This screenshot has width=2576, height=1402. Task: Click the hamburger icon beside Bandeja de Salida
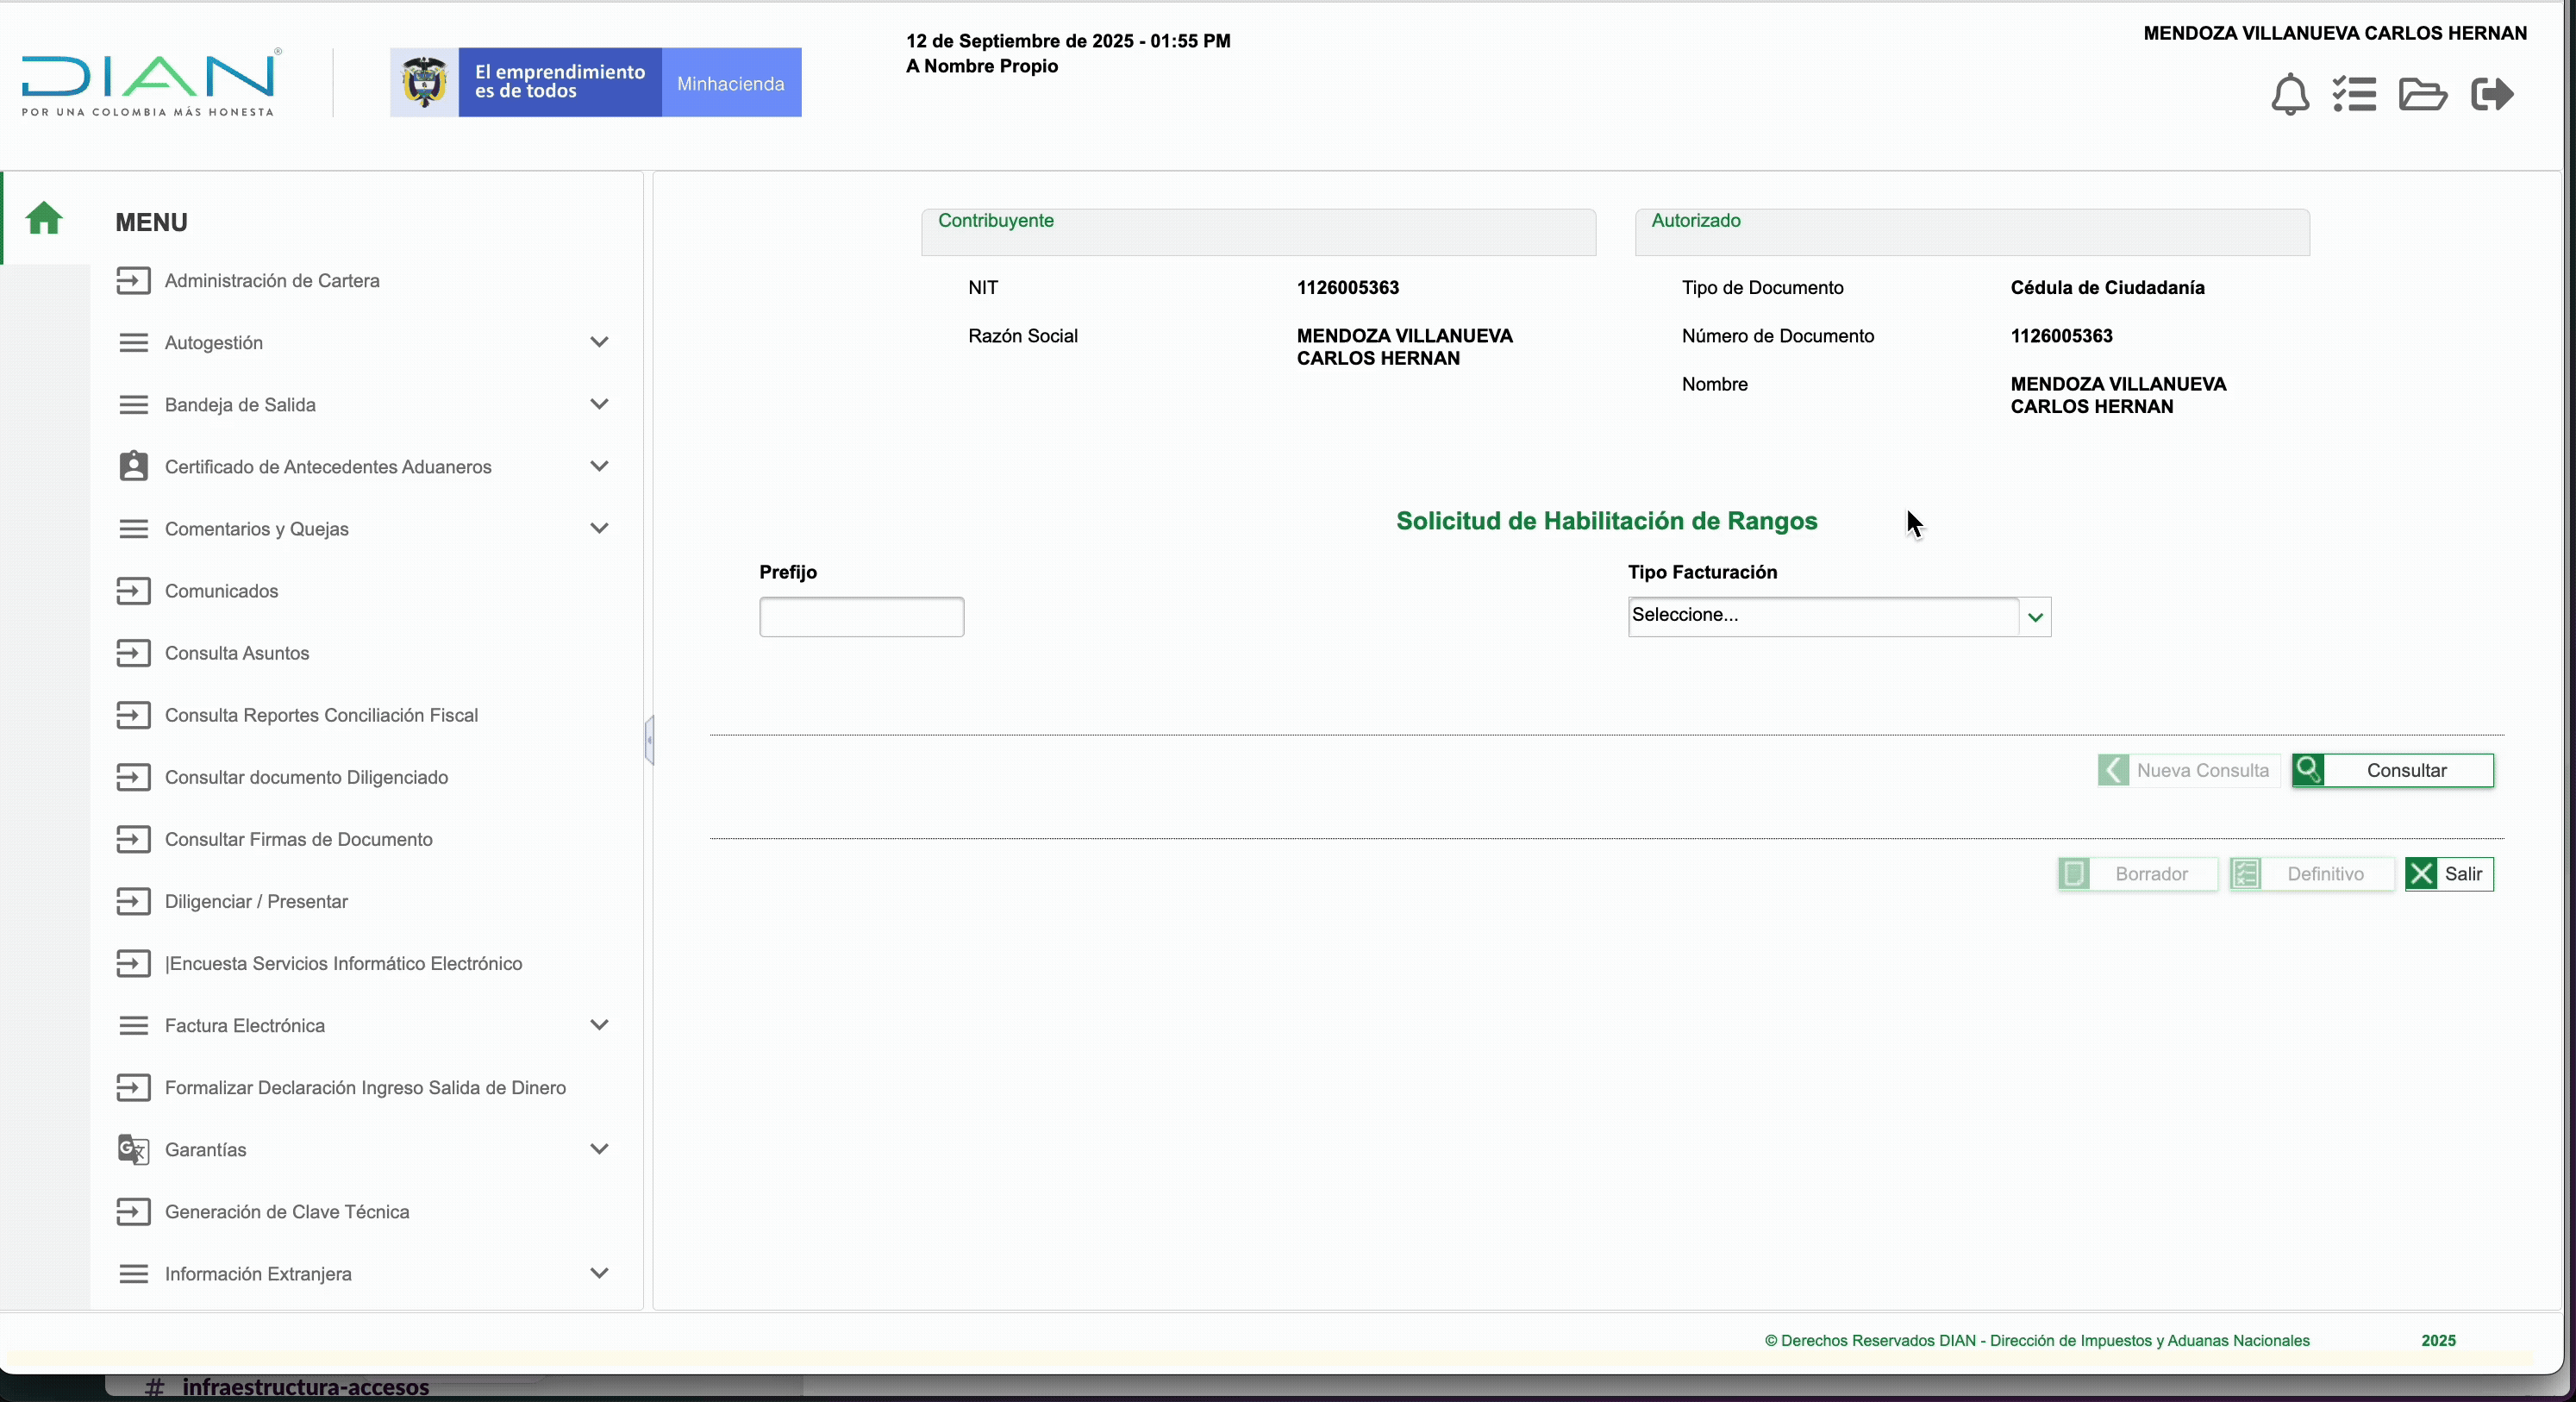point(133,405)
